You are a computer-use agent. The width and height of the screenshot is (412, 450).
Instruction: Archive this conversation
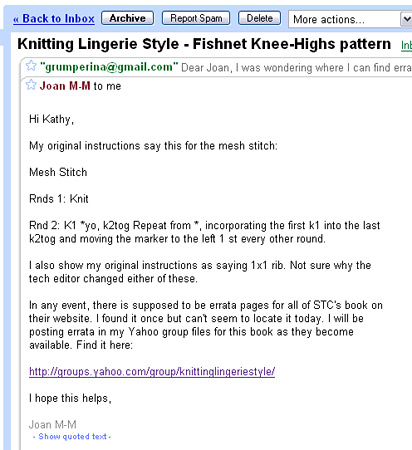[x=127, y=18]
